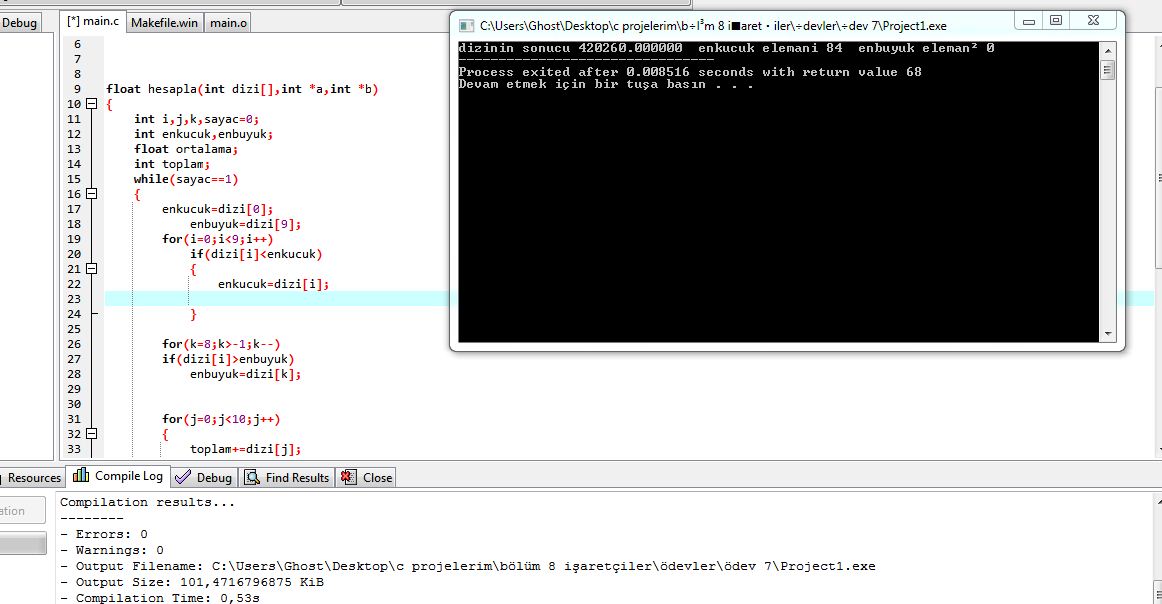Click the Close tab red icon
The image size is (1162, 604).
(348, 477)
